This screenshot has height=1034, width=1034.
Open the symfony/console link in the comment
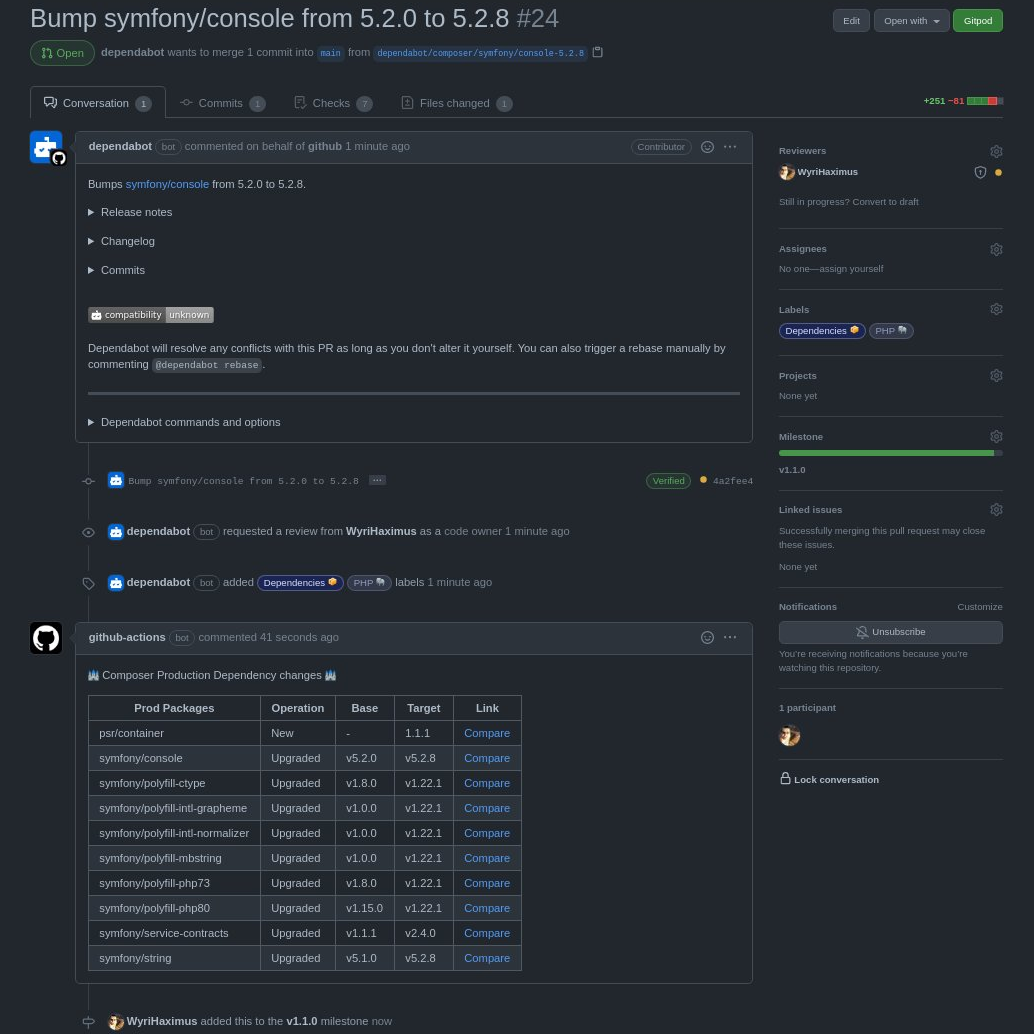(167, 185)
